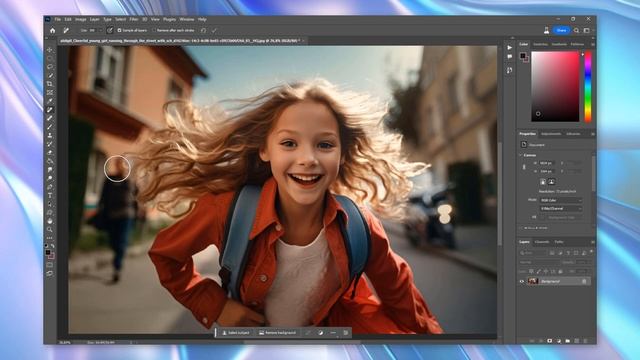Switch to the Swatches tab
This screenshot has width=640, height=360.
coord(540,44)
